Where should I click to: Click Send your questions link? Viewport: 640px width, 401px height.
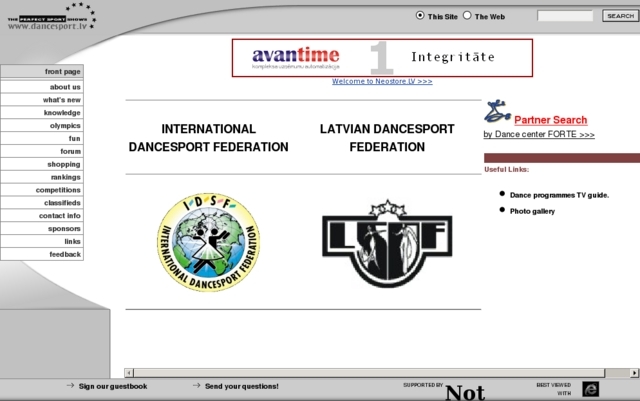tap(242, 386)
